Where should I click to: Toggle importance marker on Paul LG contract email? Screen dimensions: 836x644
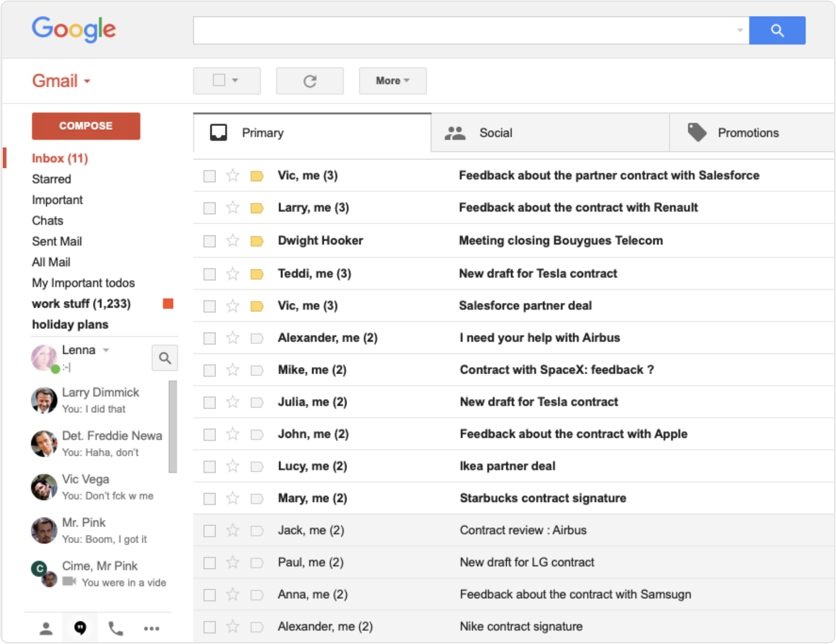(x=257, y=562)
